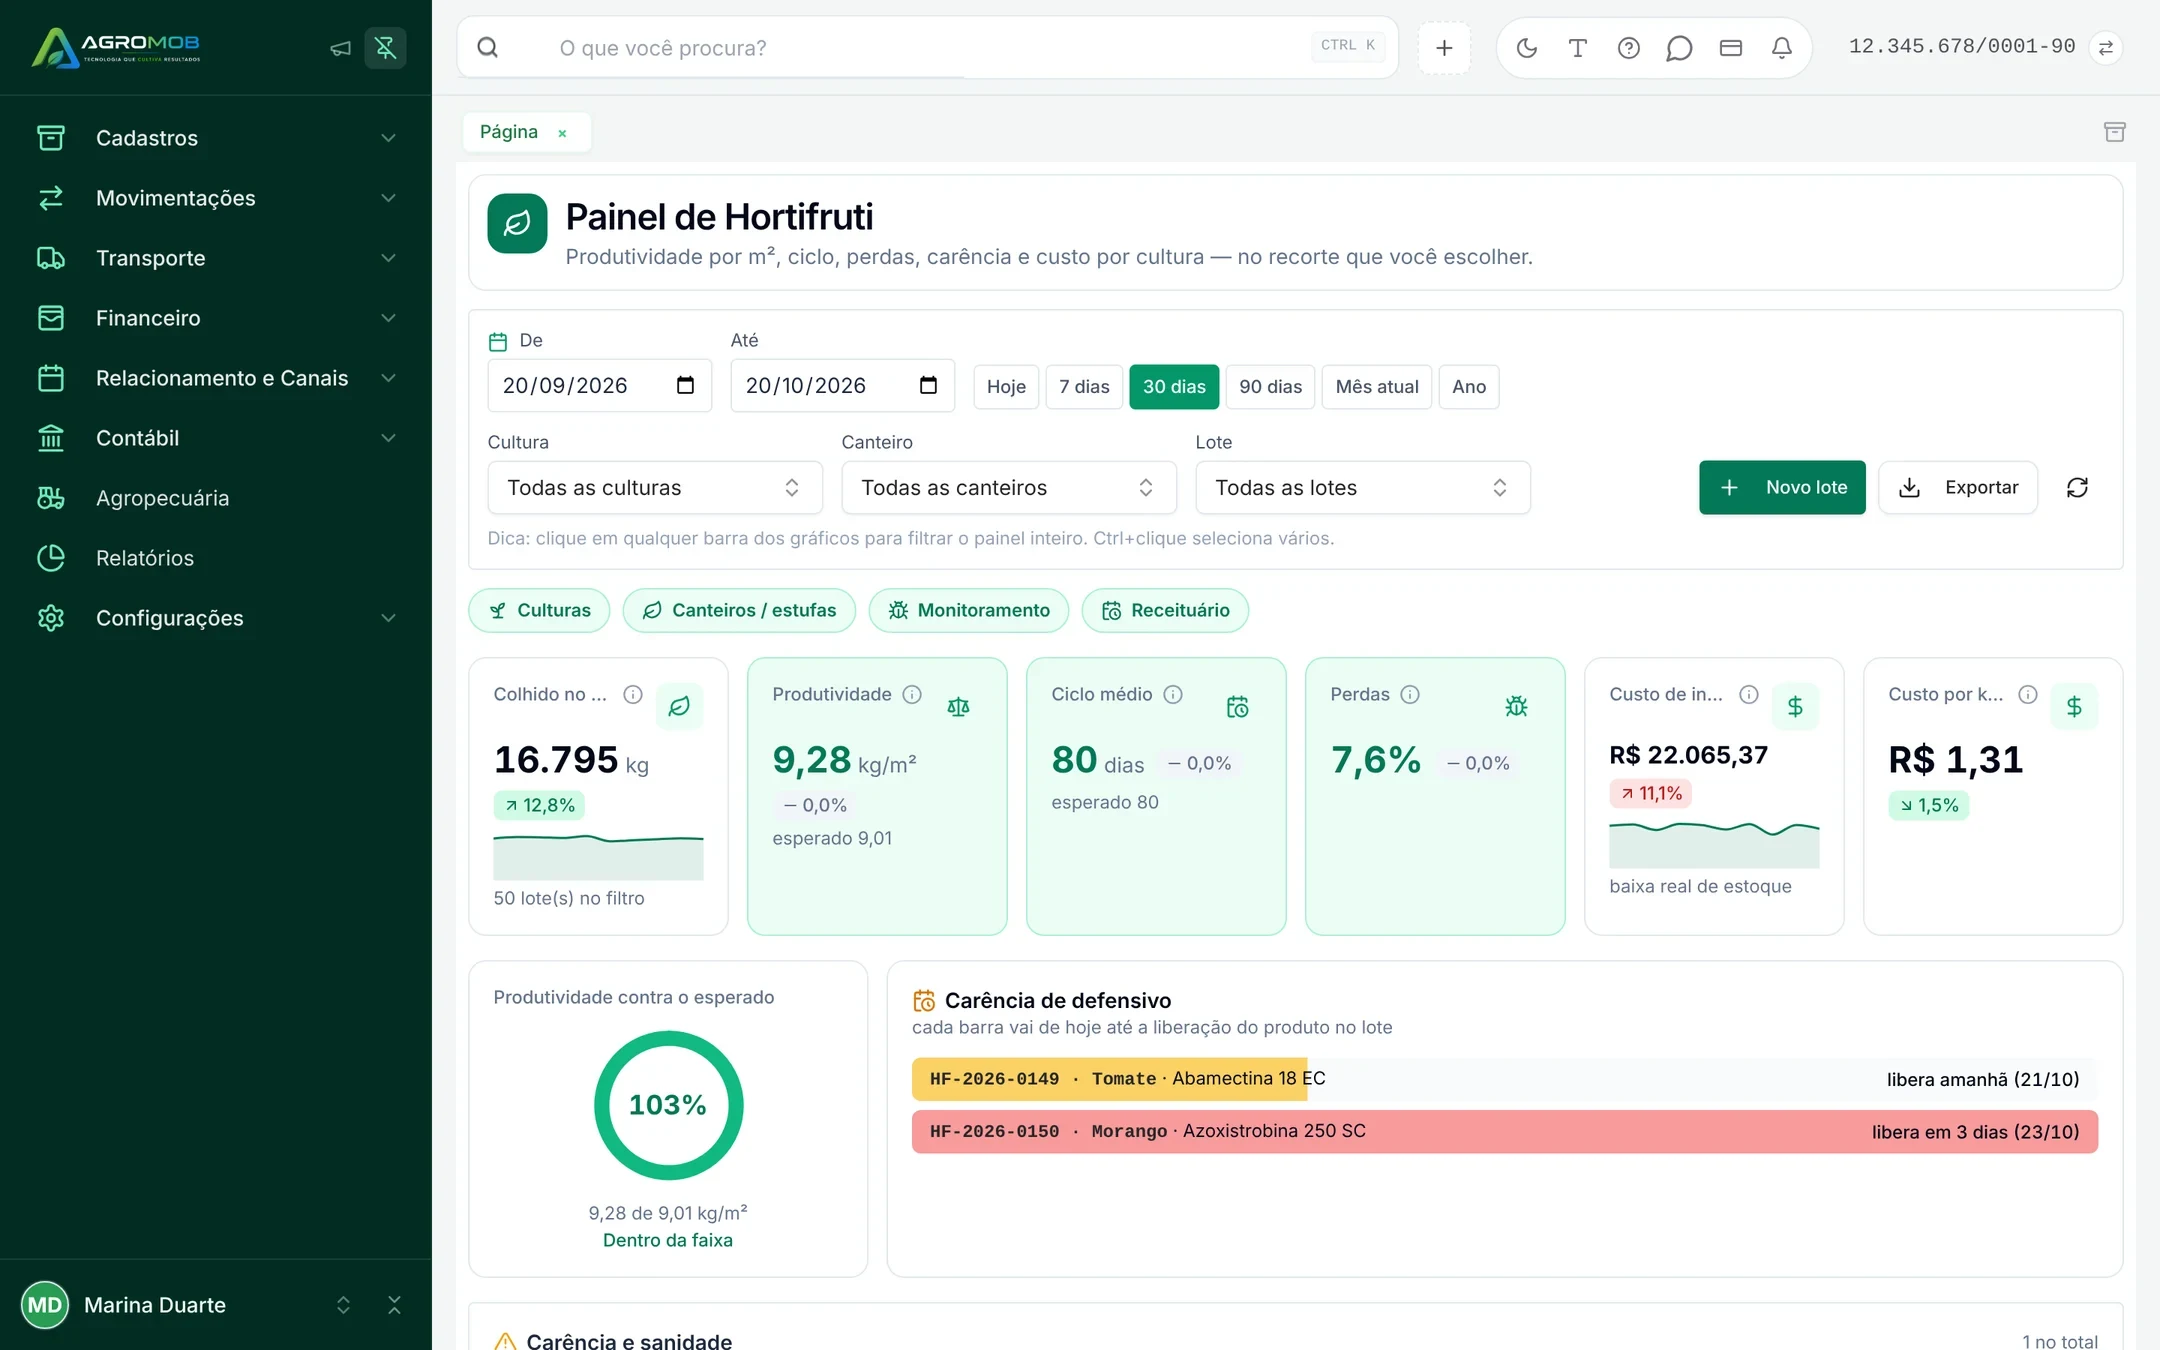Select the Ano range

(x=1469, y=387)
